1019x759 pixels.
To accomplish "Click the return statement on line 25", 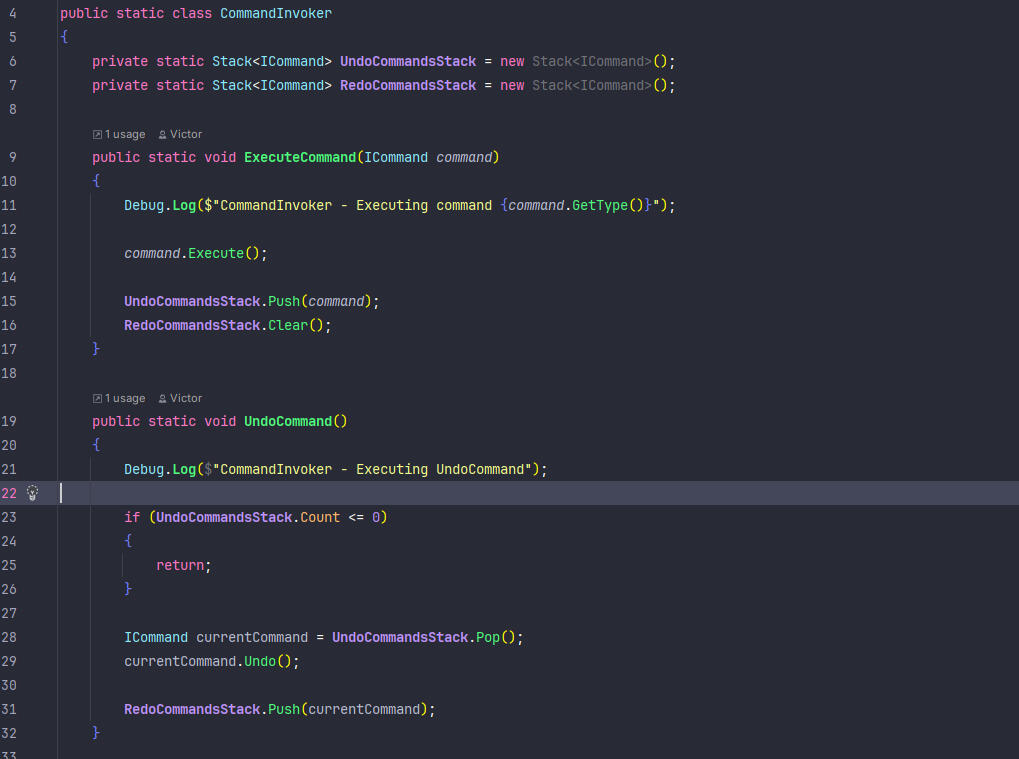I will 184,565.
